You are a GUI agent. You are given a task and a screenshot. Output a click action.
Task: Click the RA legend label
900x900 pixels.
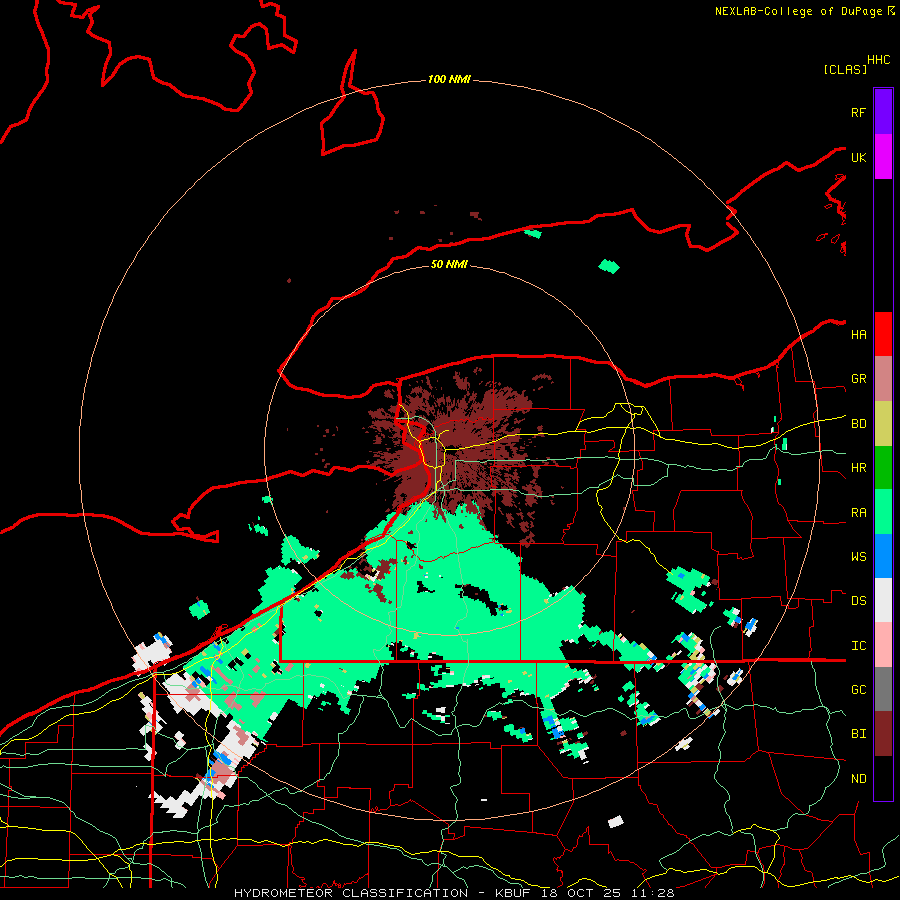tap(858, 513)
